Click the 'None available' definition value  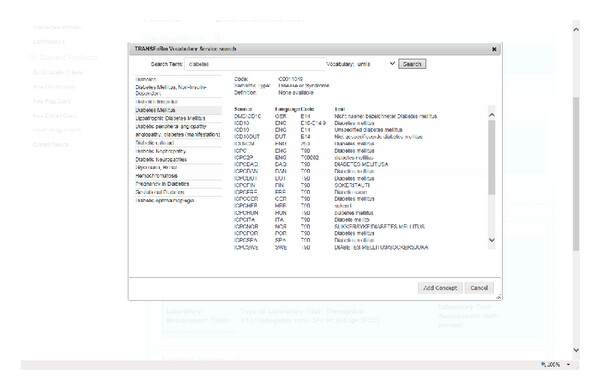click(x=296, y=93)
